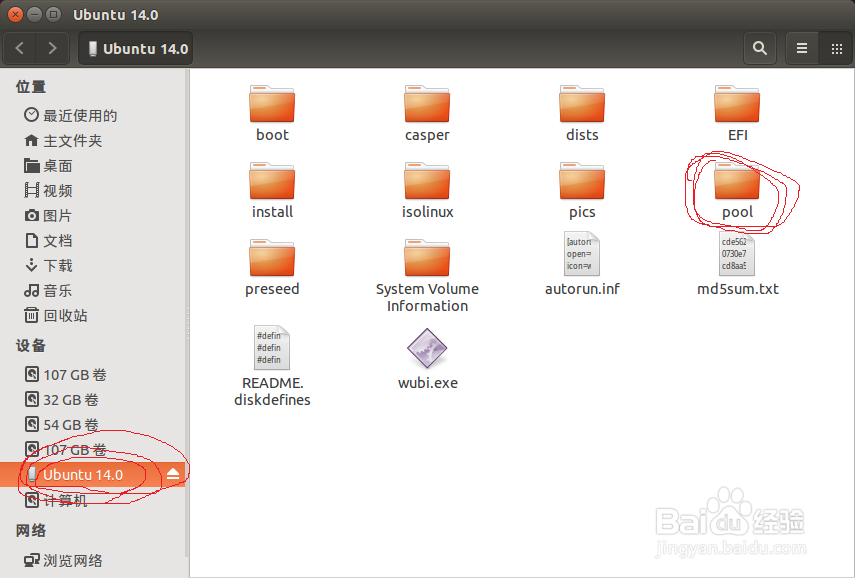The height and width of the screenshot is (578, 855).
Task: Go to 主文件夹 home folder
Action: pyautogui.click(x=63, y=141)
